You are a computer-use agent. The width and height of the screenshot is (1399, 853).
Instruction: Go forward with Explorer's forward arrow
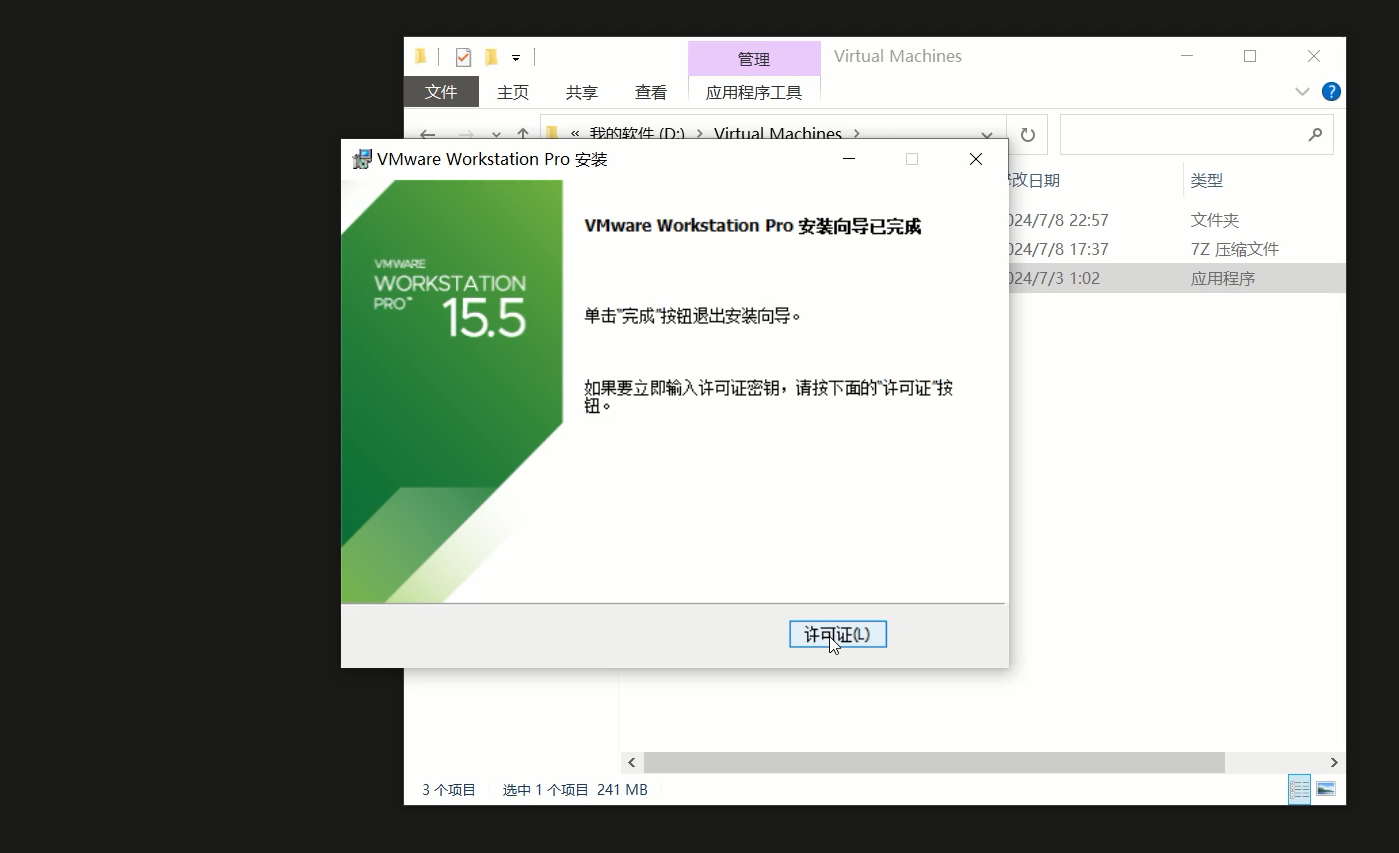[466, 134]
